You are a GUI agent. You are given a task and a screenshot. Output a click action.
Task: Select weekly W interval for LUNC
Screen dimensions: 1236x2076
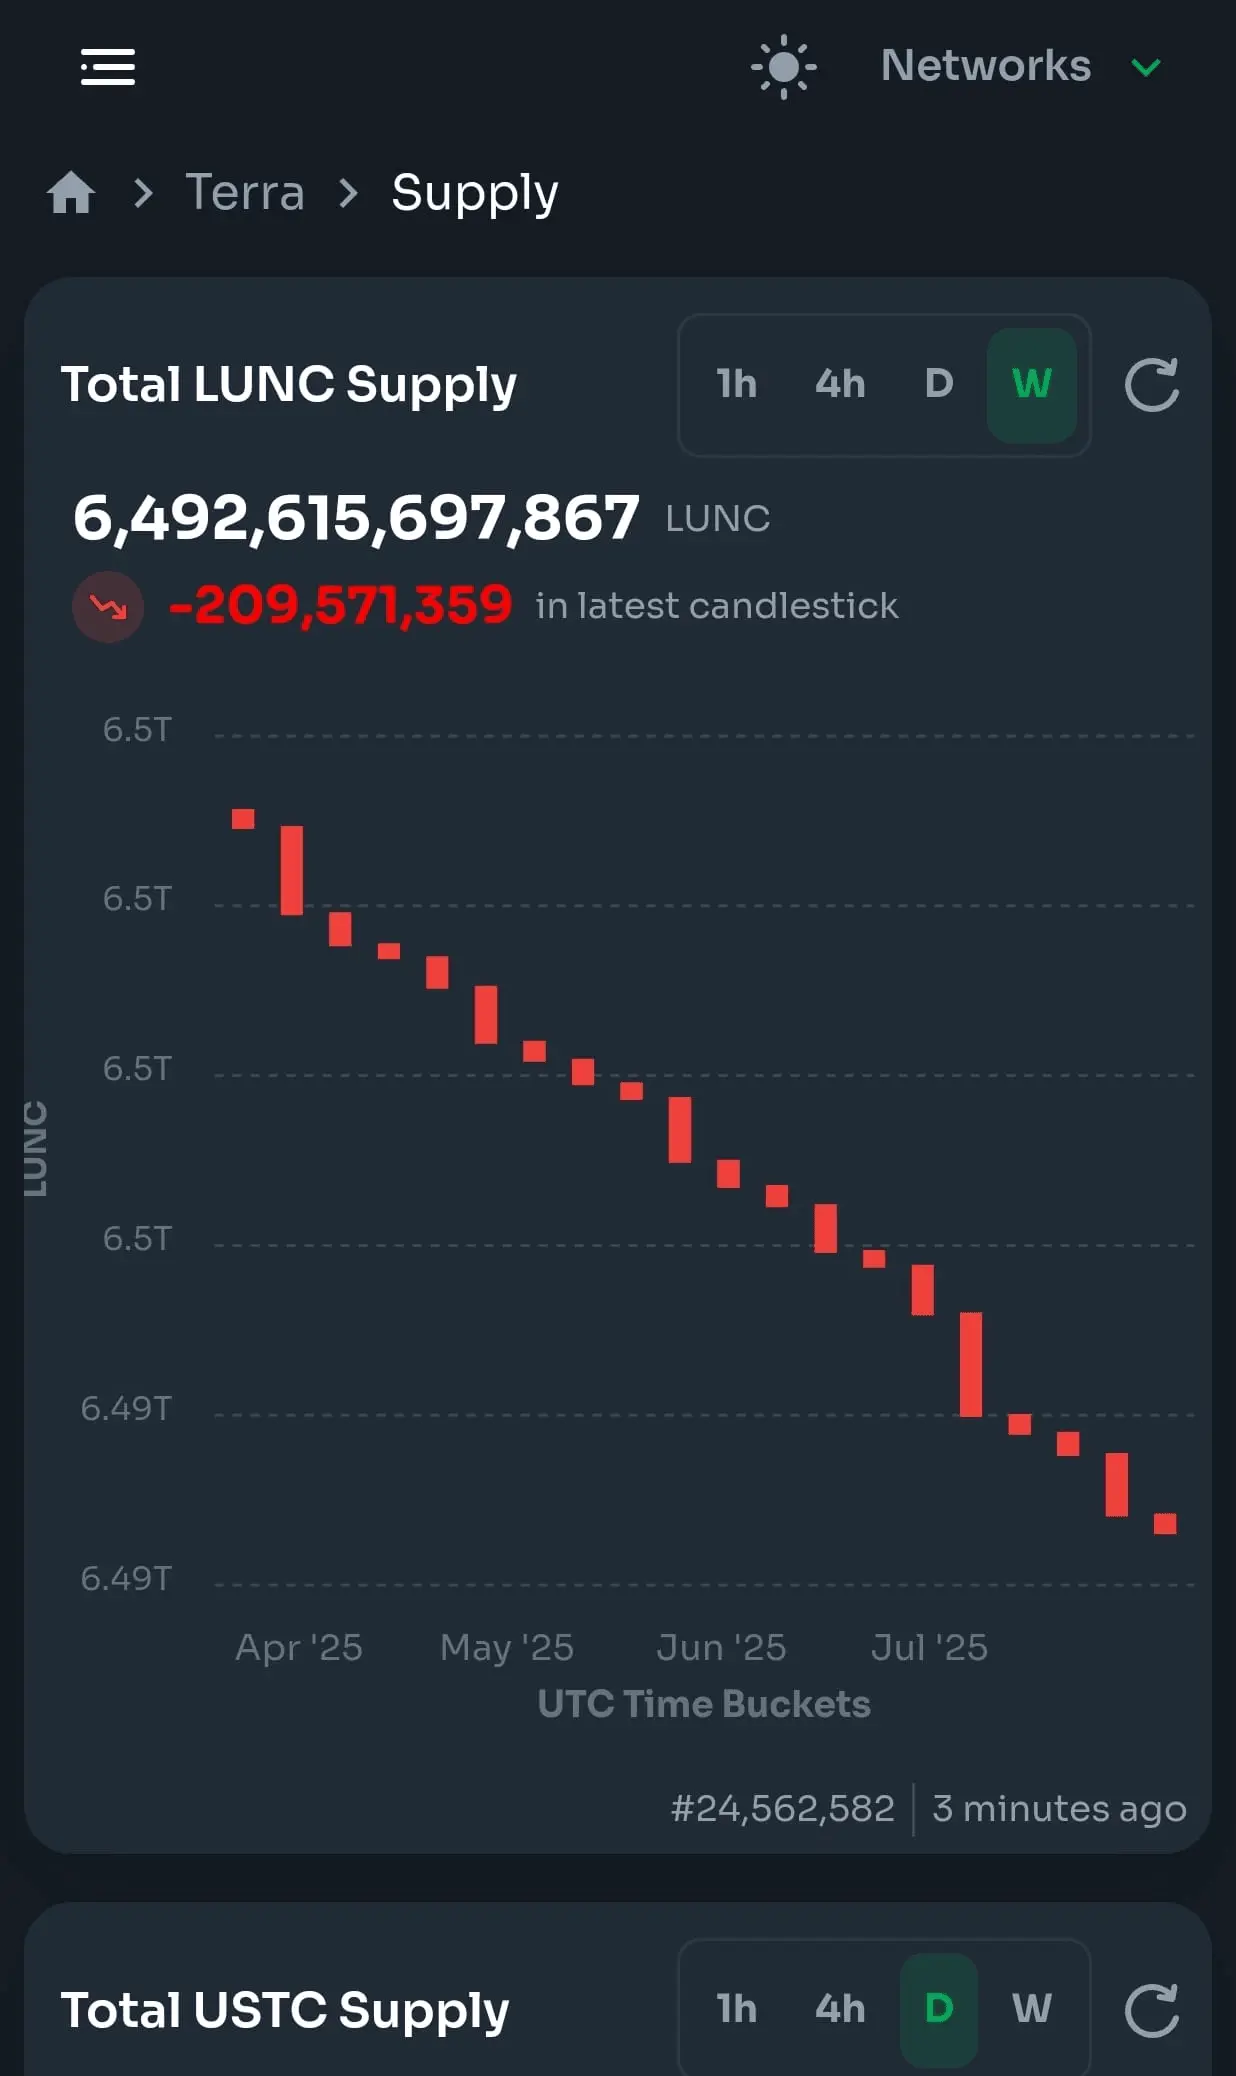coord(1032,385)
